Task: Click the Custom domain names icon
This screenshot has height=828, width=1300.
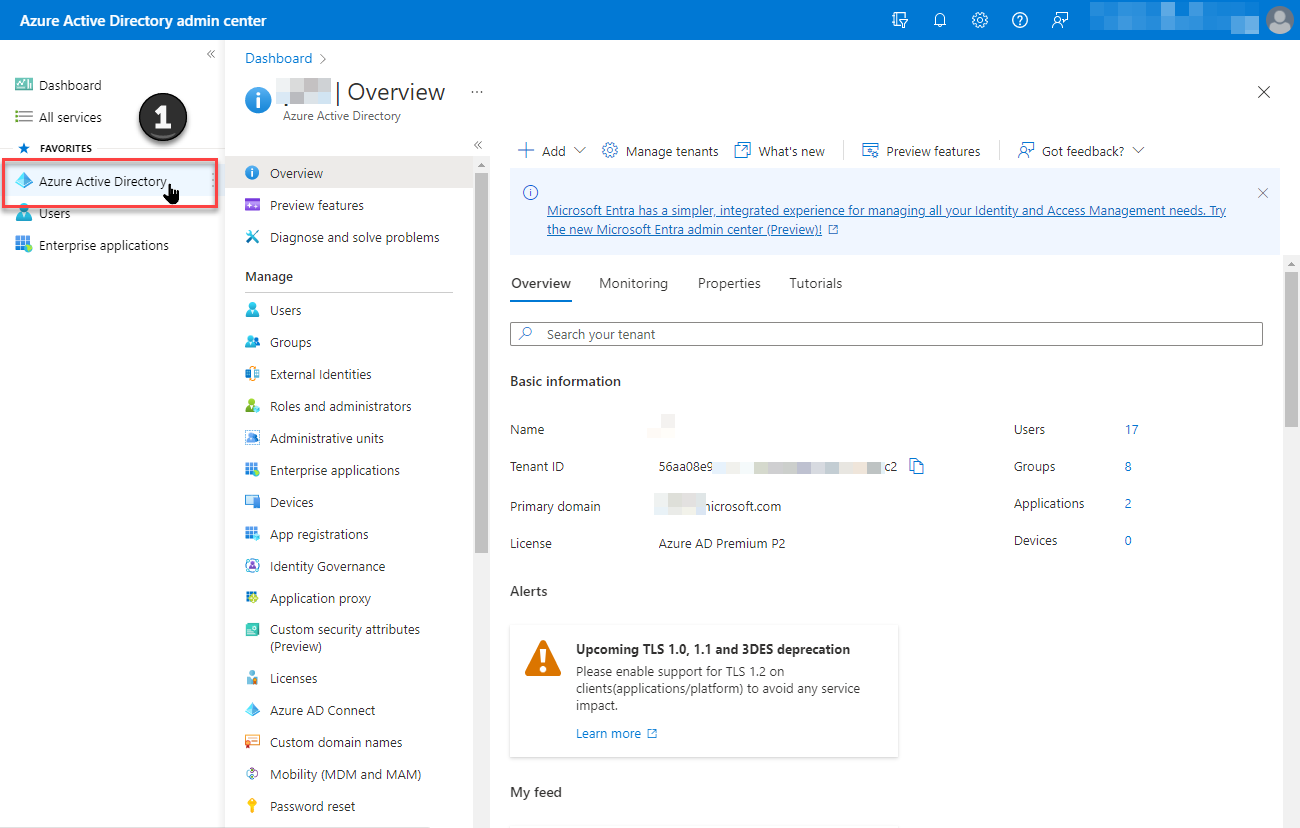Action: 252,742
